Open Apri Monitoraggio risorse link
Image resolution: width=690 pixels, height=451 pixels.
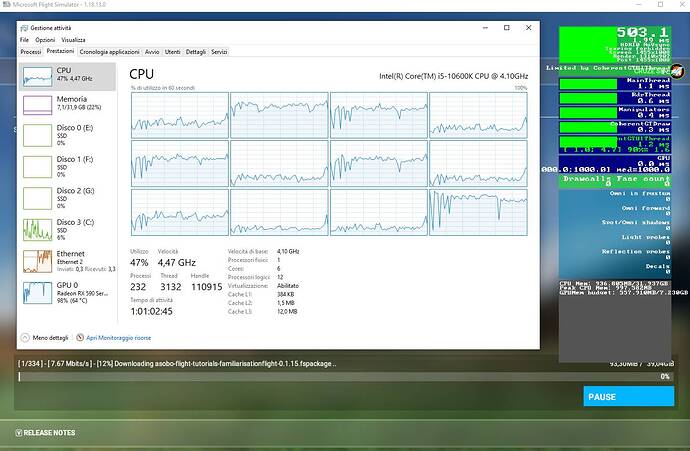[x=118, y=338]
